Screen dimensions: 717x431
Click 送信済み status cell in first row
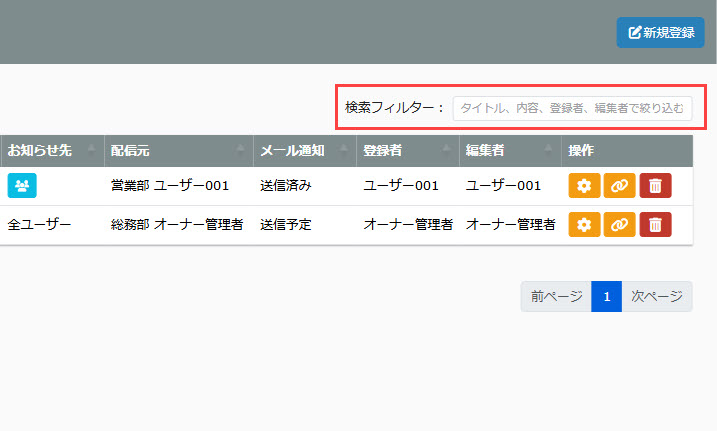click(286, 186)
